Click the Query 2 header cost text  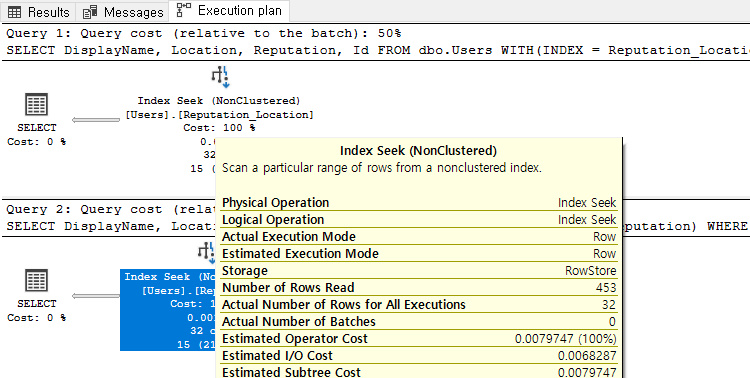(111, 210)
